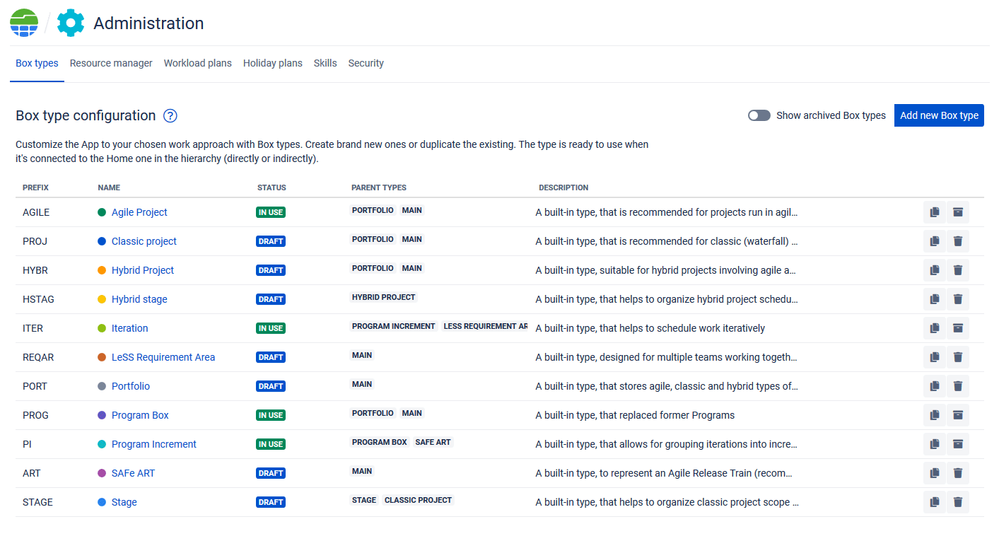The height and width of the screenshot is (551, 999).
Task: Click the orange Hybrid Project color dot
Action: click(101, 270)
